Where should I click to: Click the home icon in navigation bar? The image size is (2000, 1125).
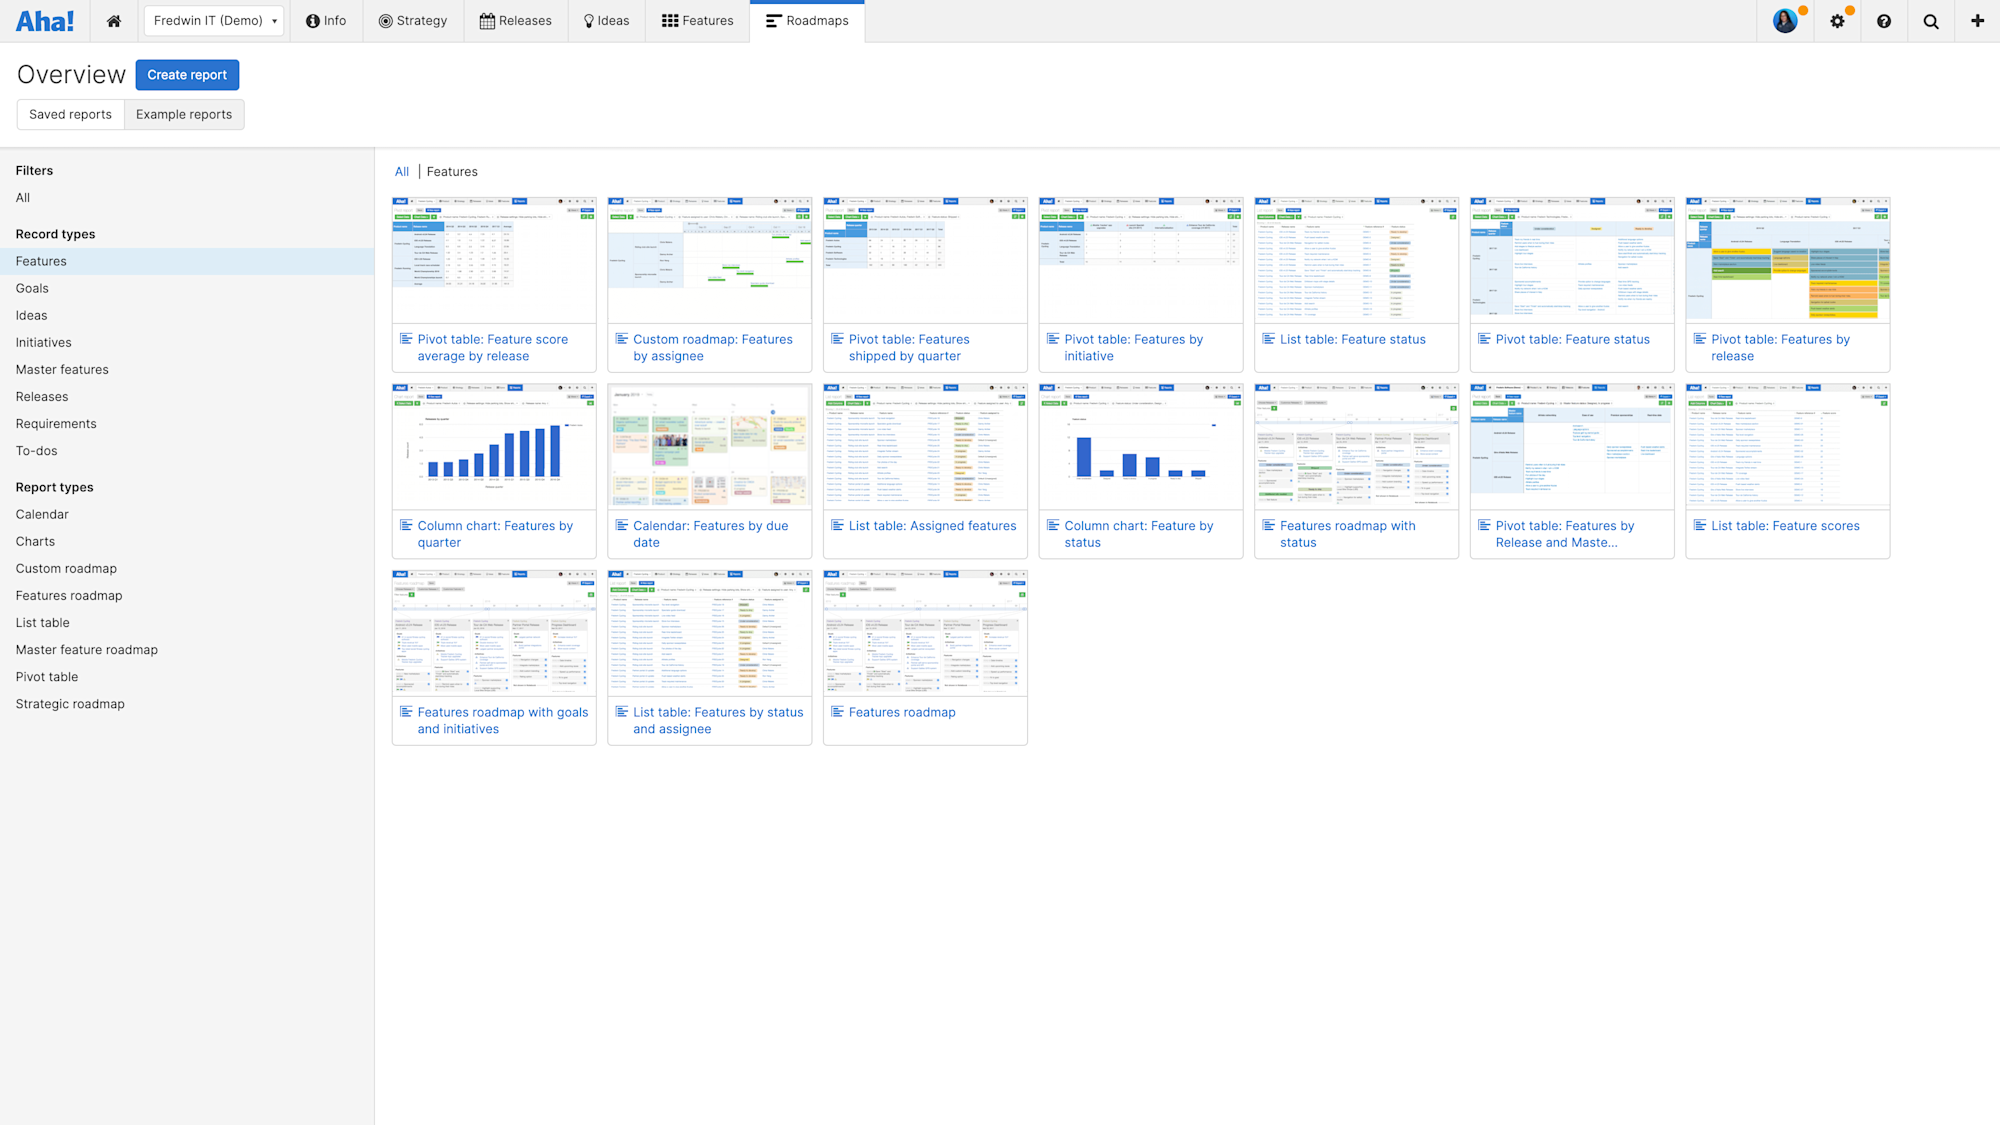pyautogui.click(x=114, y=21)
